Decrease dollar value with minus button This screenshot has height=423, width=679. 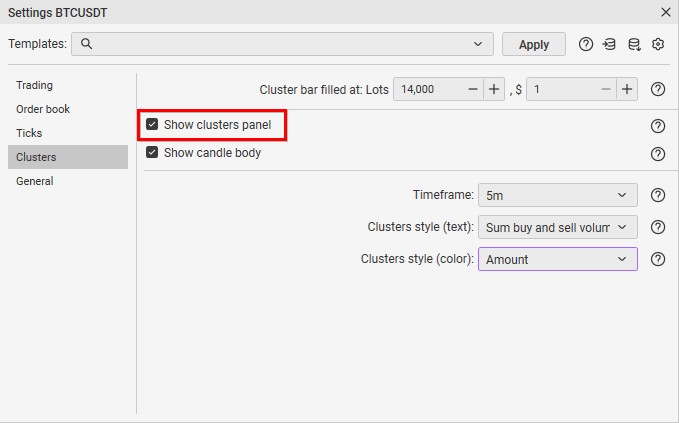point(606,89)
